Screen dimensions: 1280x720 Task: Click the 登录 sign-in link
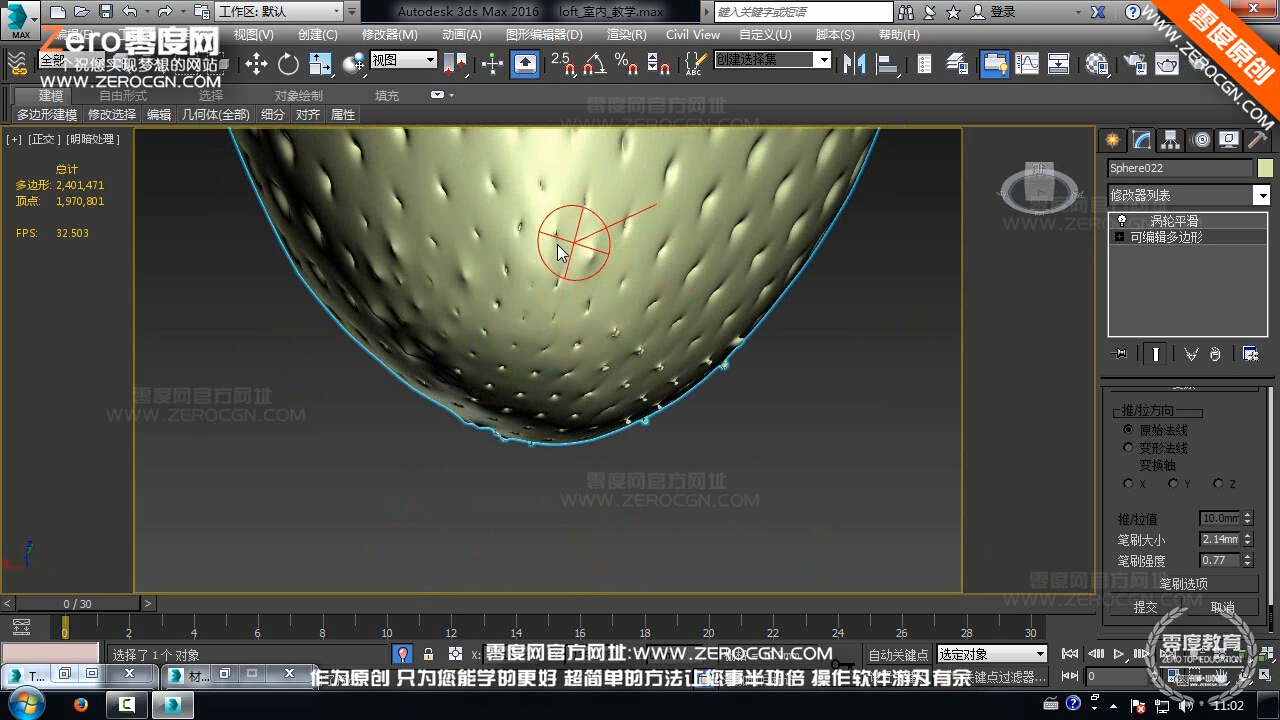click(1003, 12)
